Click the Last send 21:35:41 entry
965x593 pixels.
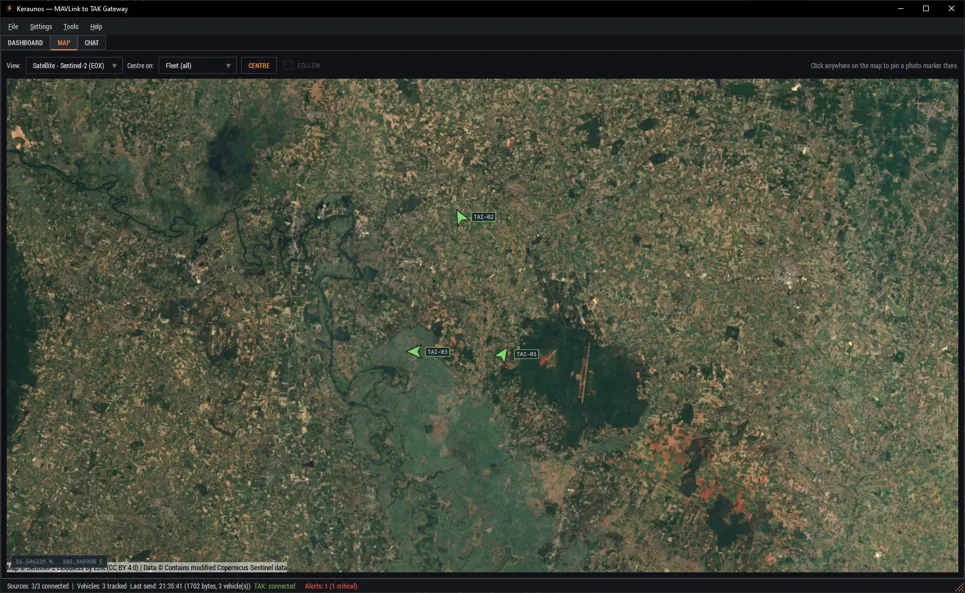pyautogui.click(x=190, y=586)
